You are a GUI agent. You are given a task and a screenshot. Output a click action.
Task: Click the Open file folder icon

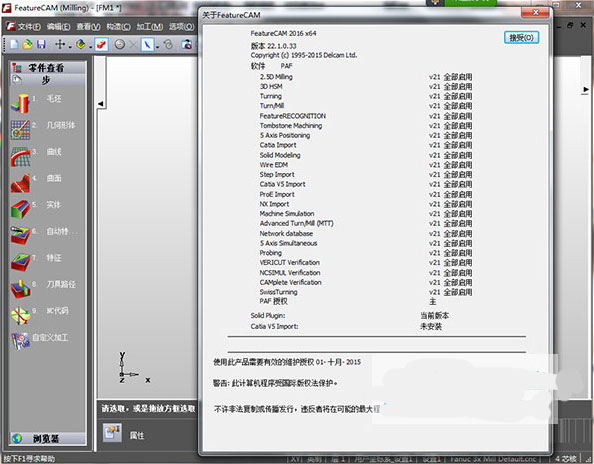click(x=27, y=44)
